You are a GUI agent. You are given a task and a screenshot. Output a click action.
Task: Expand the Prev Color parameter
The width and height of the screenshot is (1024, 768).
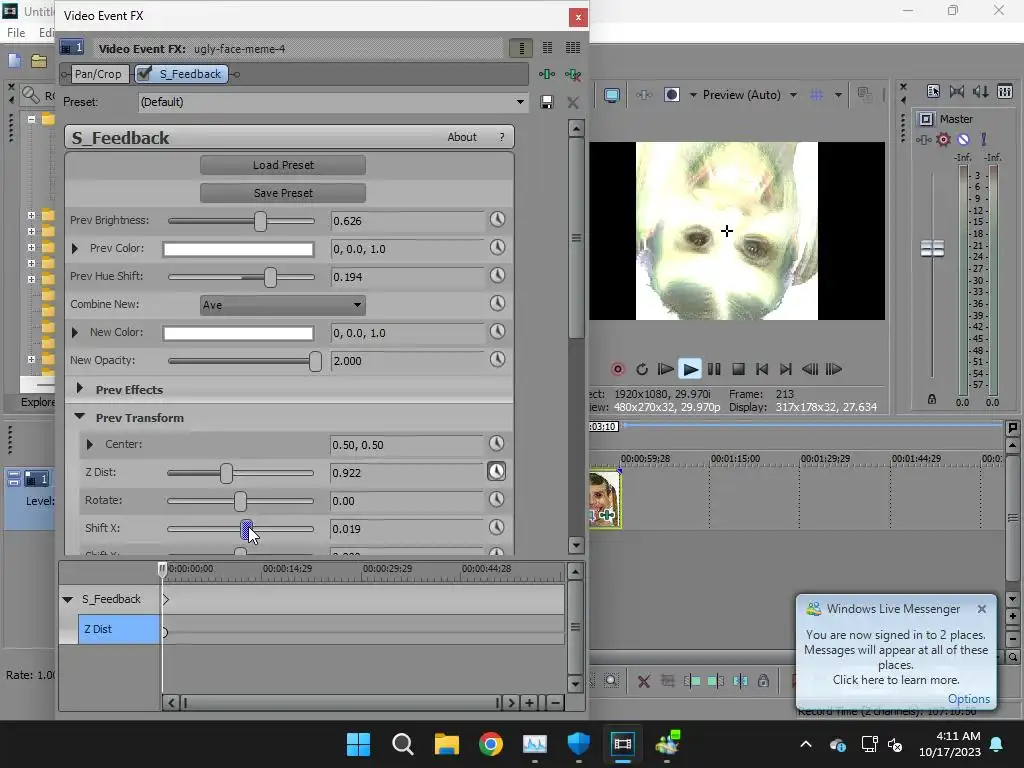pyautogui.click(x=74, y=248)
